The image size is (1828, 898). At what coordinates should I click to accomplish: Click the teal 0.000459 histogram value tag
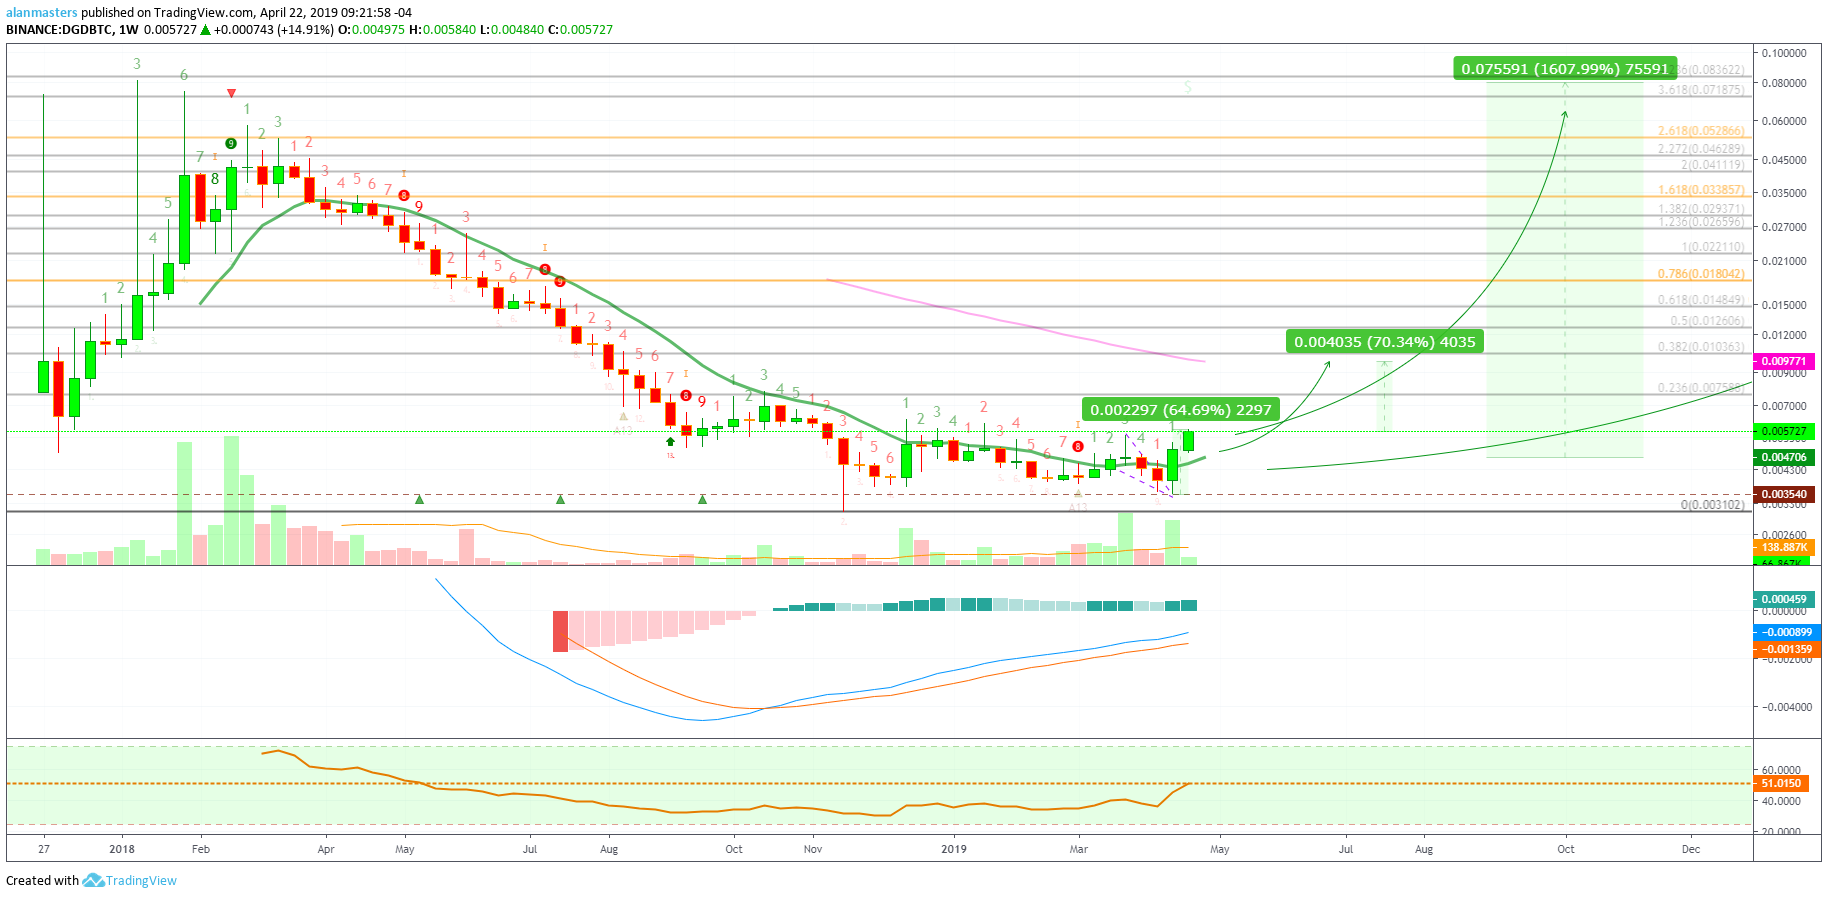(x=1783, y=599)
